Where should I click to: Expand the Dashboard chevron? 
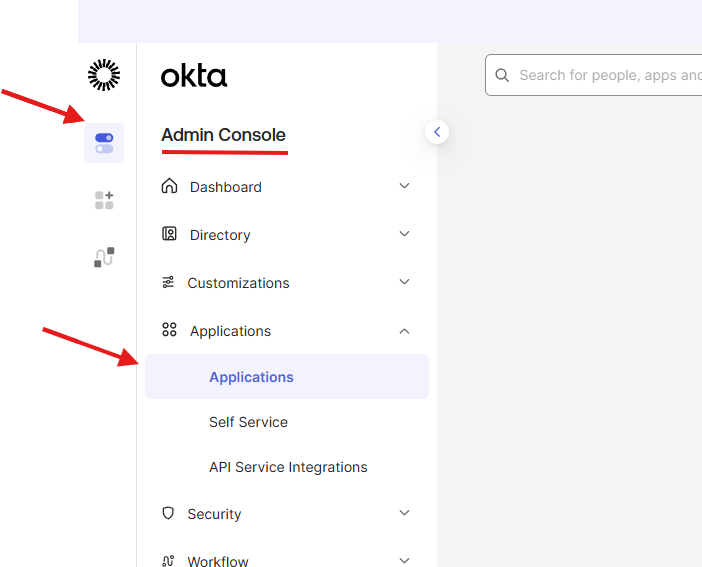(x=404, y=186)
